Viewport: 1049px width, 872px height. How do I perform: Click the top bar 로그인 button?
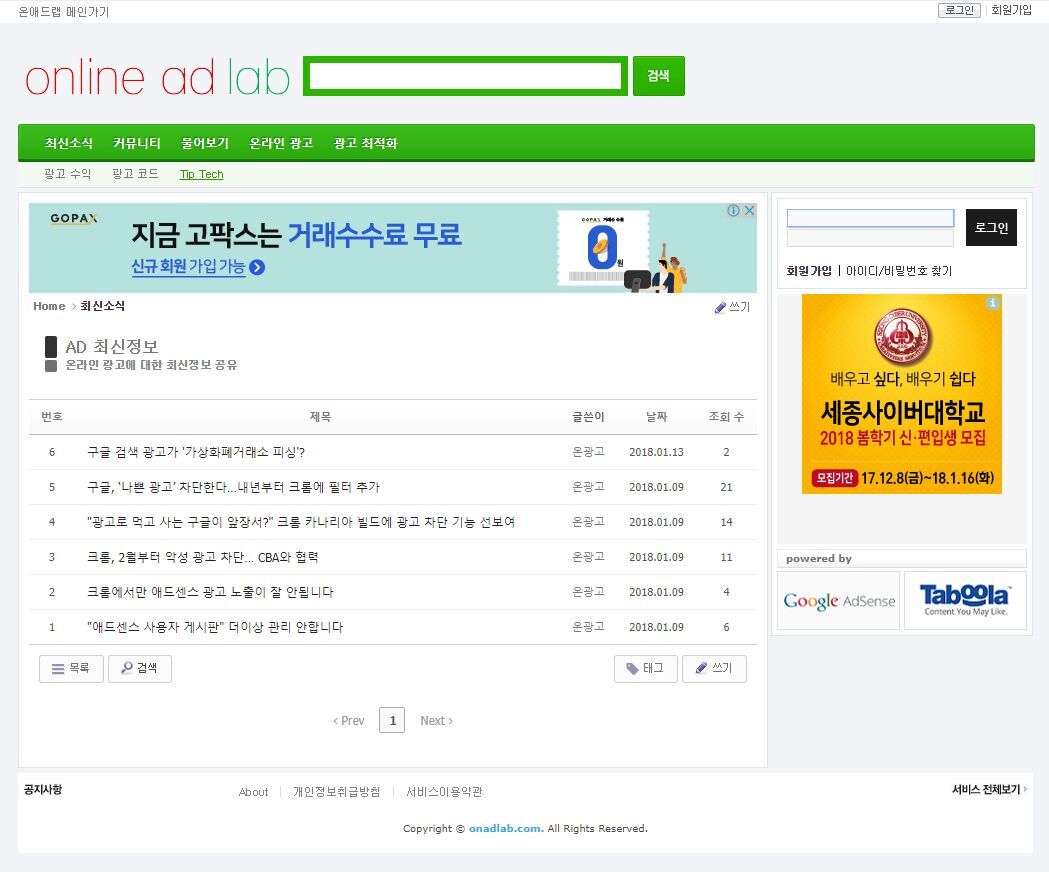pyautogui.click(x=959, y=10)
